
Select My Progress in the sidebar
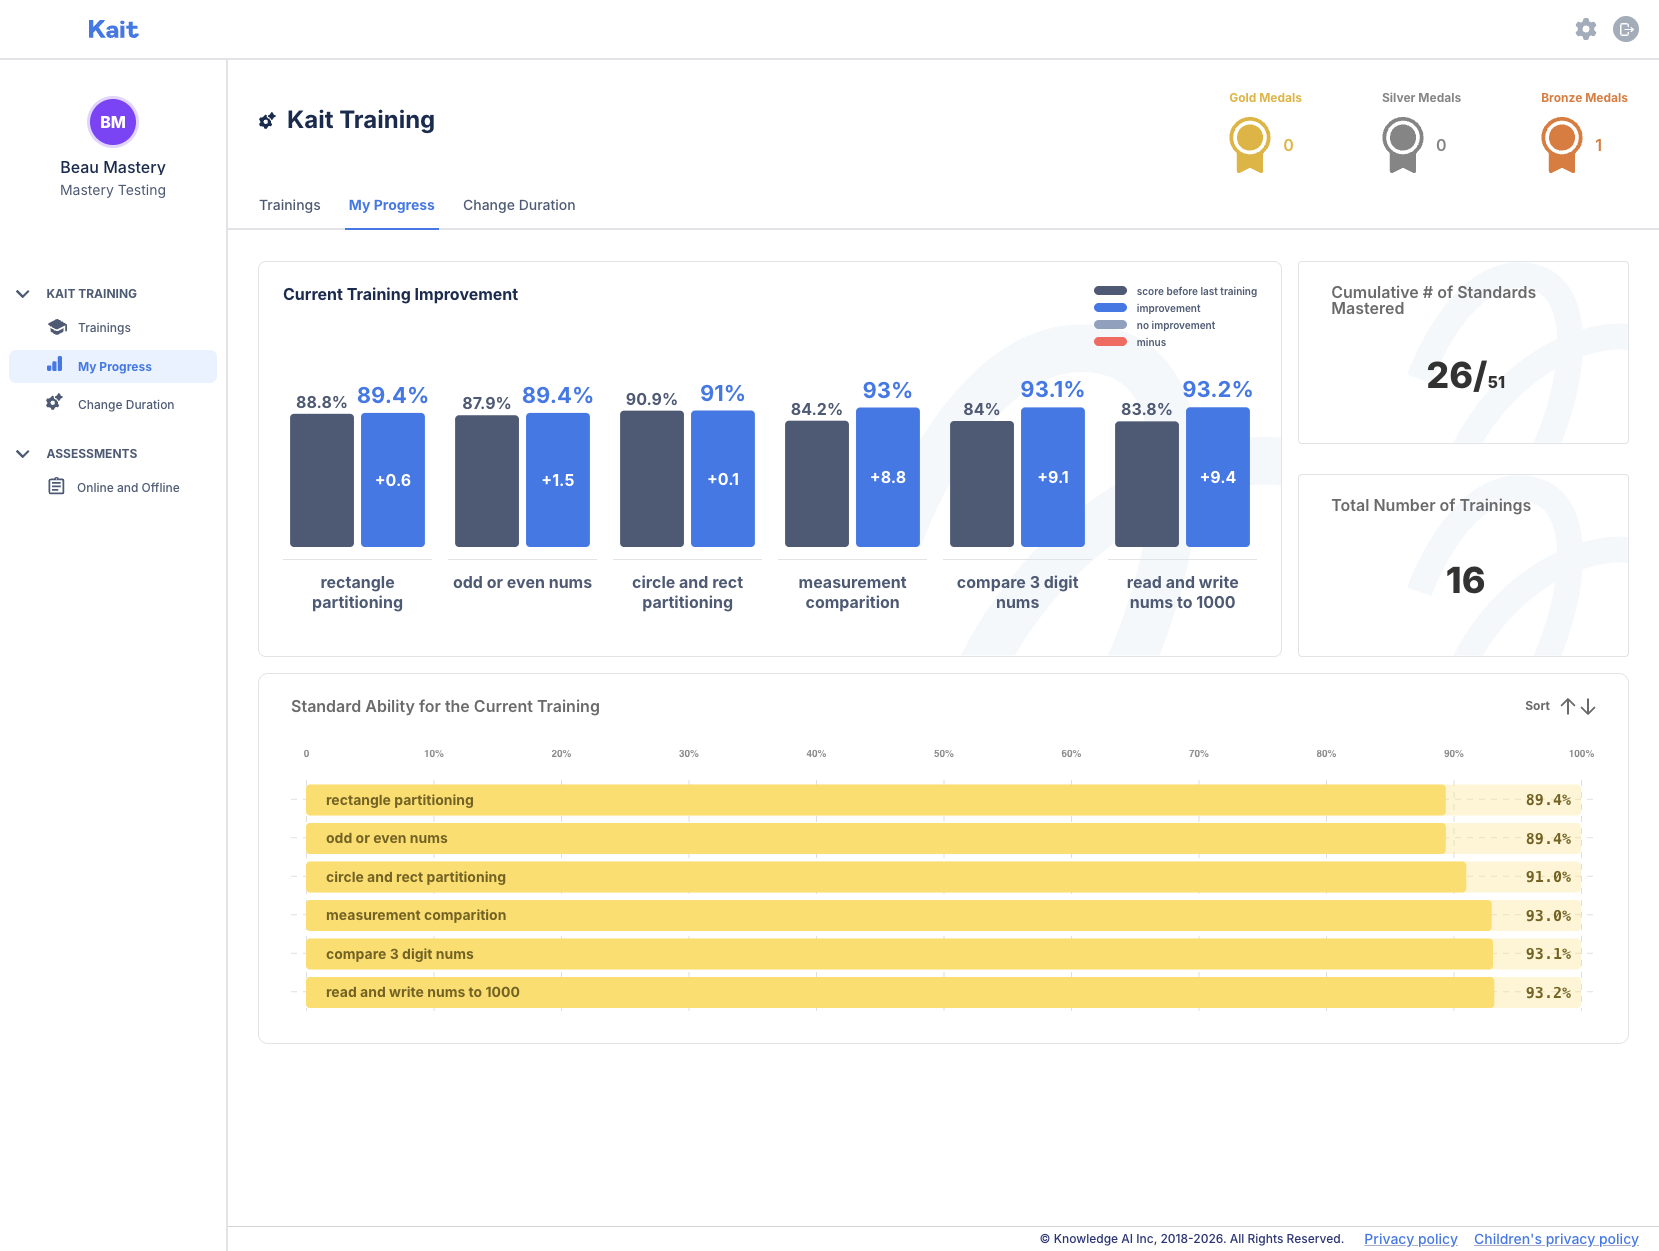(x=113, y=366)
